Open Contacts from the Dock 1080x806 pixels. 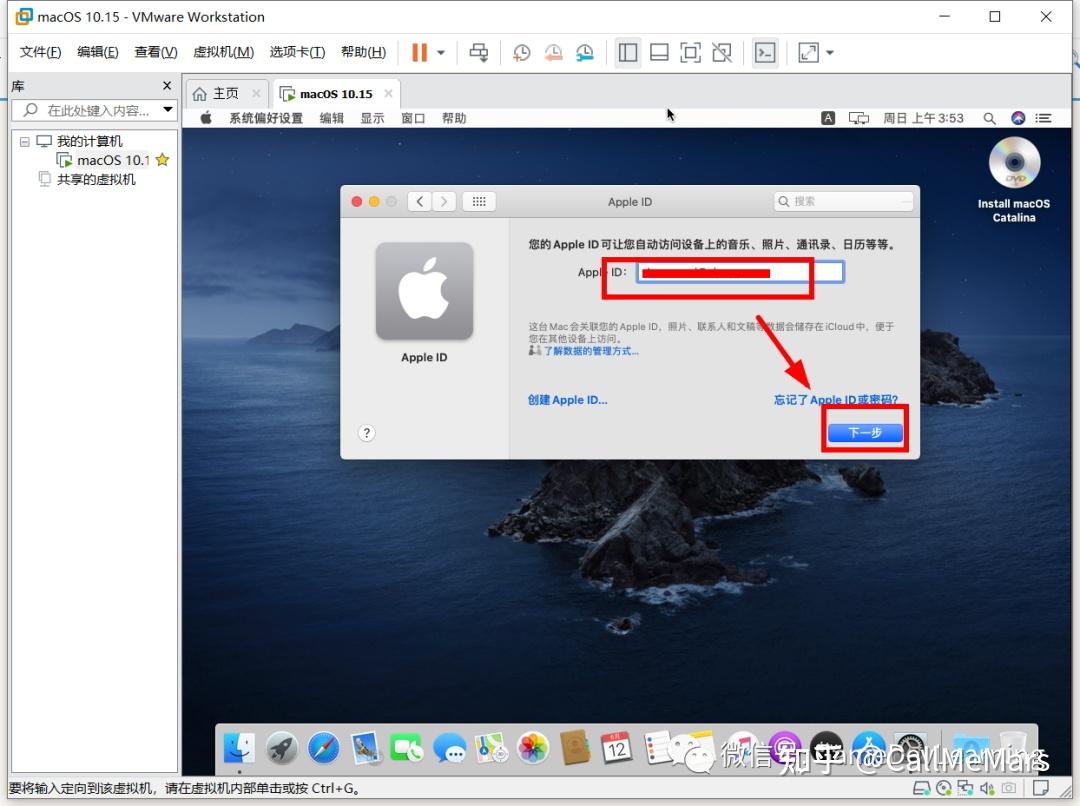(575, 748)
